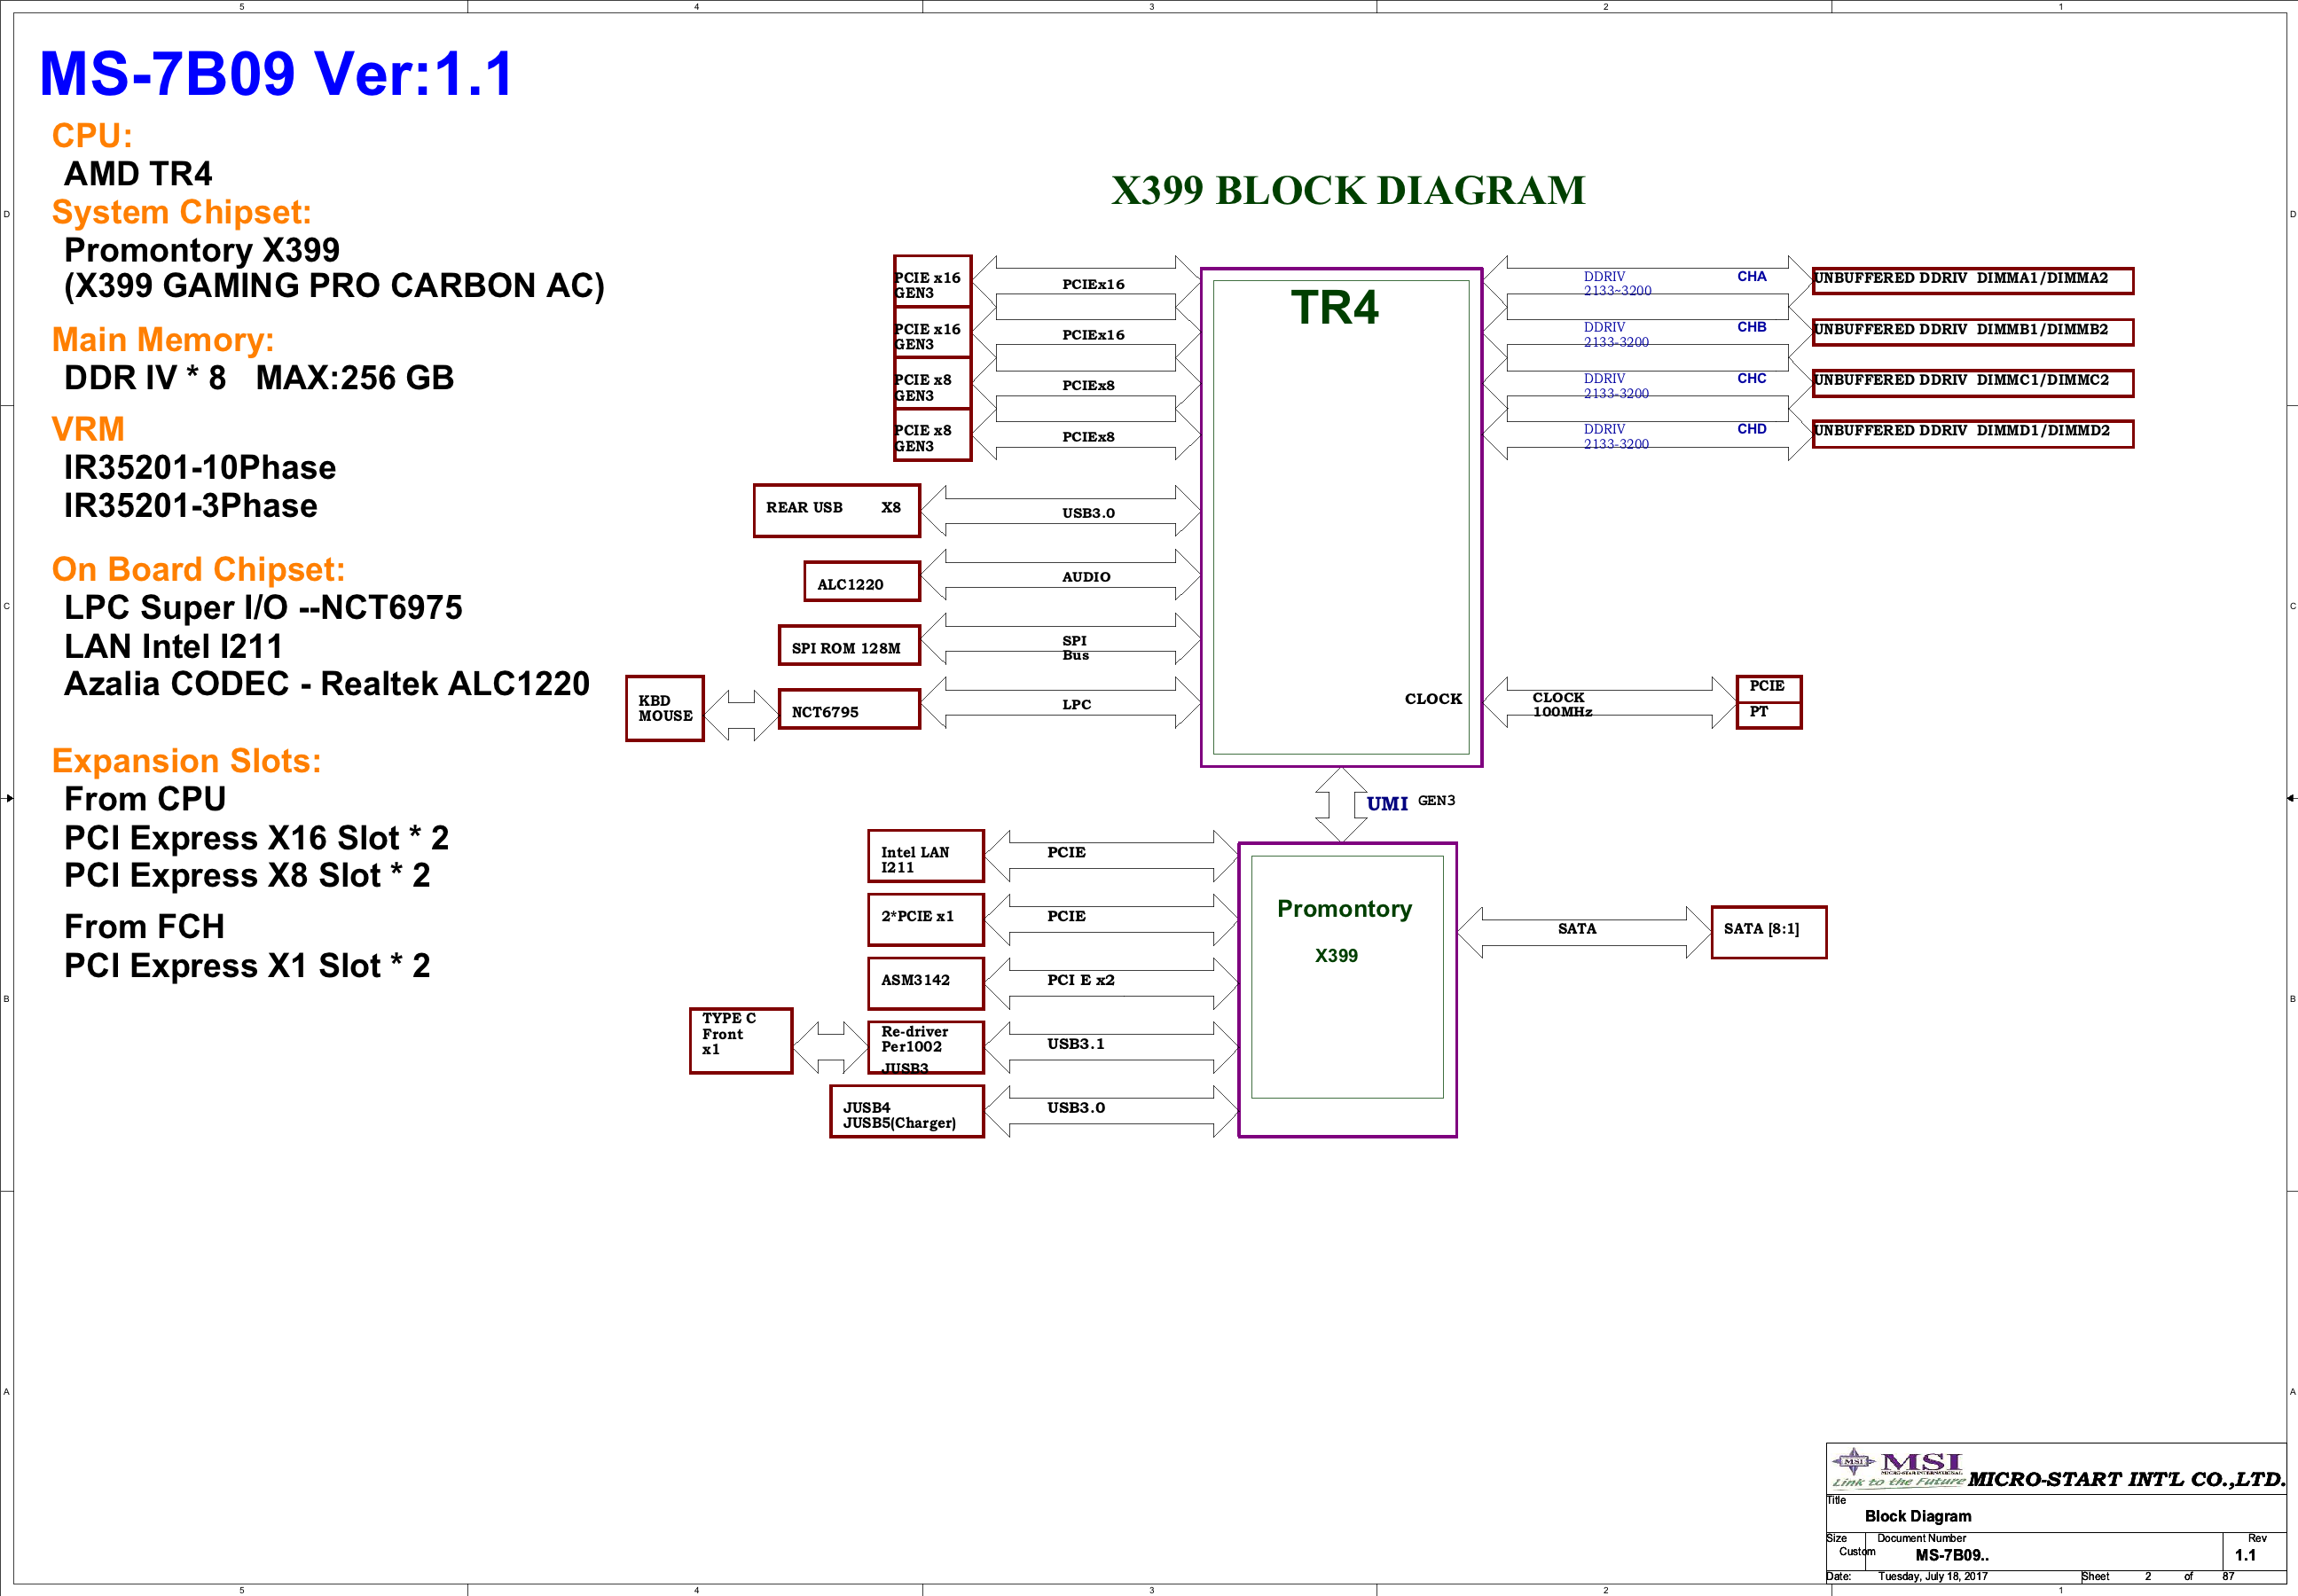Select the DIMMB1/DIMMB2 memory box
Image resolution: width=2298 pixels, height=1596 pixels.
click(1972, 332)
